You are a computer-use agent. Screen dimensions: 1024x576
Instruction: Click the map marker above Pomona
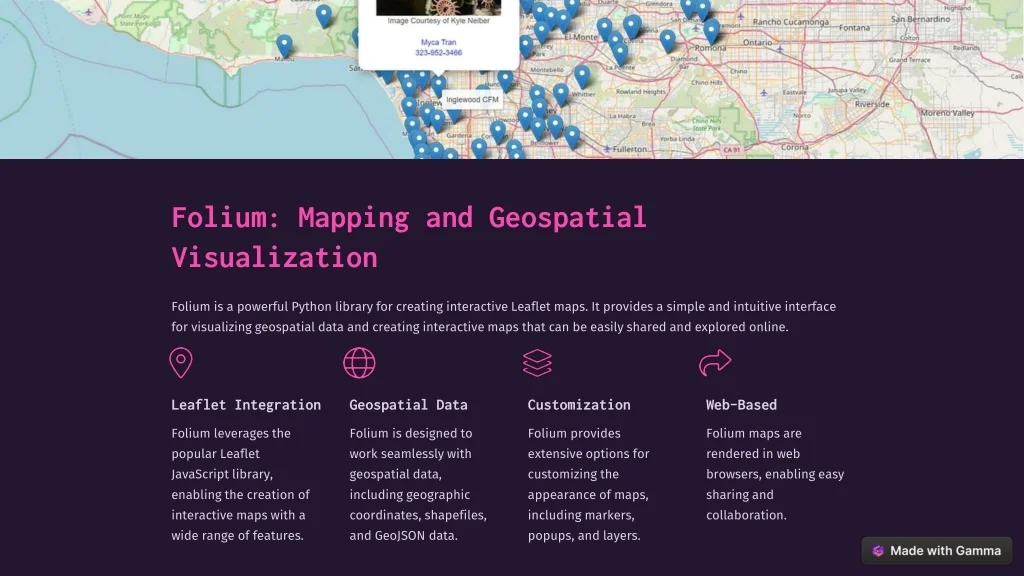tap(711, 30)
